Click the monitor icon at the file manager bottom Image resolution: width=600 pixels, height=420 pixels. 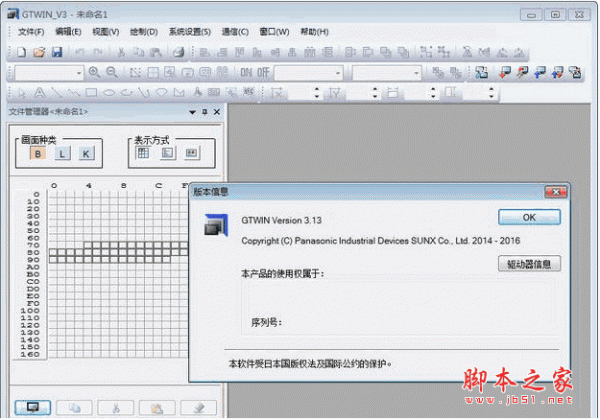[33, 407]
